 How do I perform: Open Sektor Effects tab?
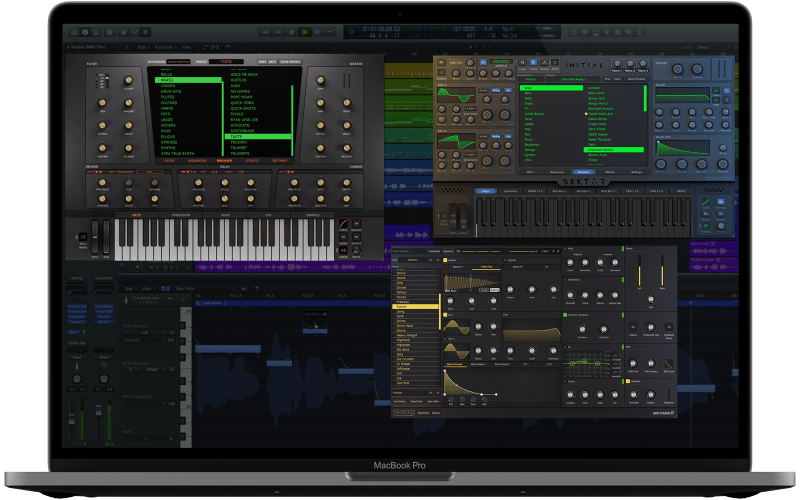click(610, 172)
